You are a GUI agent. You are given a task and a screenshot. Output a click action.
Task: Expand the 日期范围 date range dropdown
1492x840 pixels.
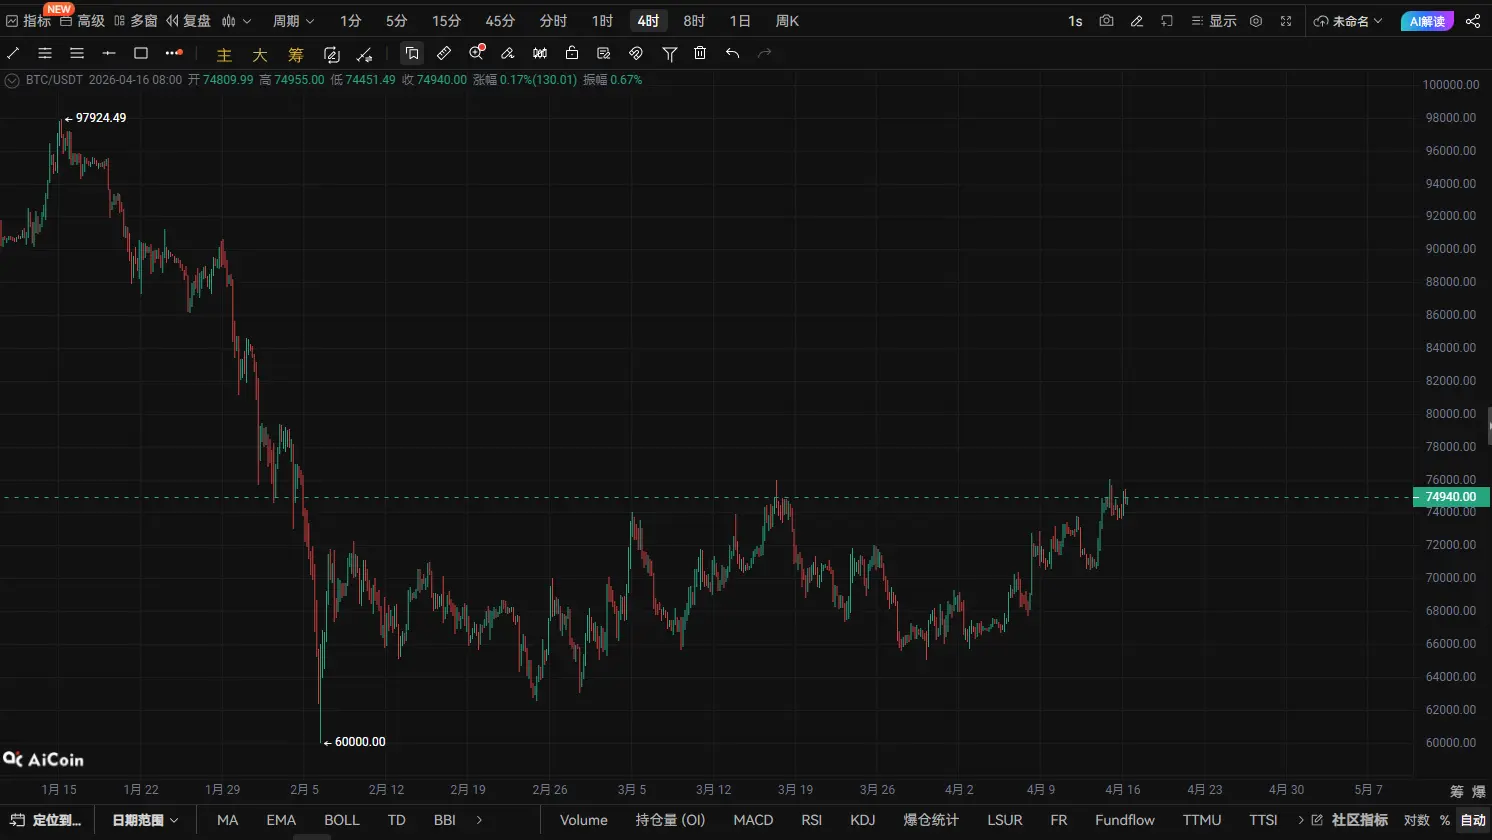click(145, 820)
